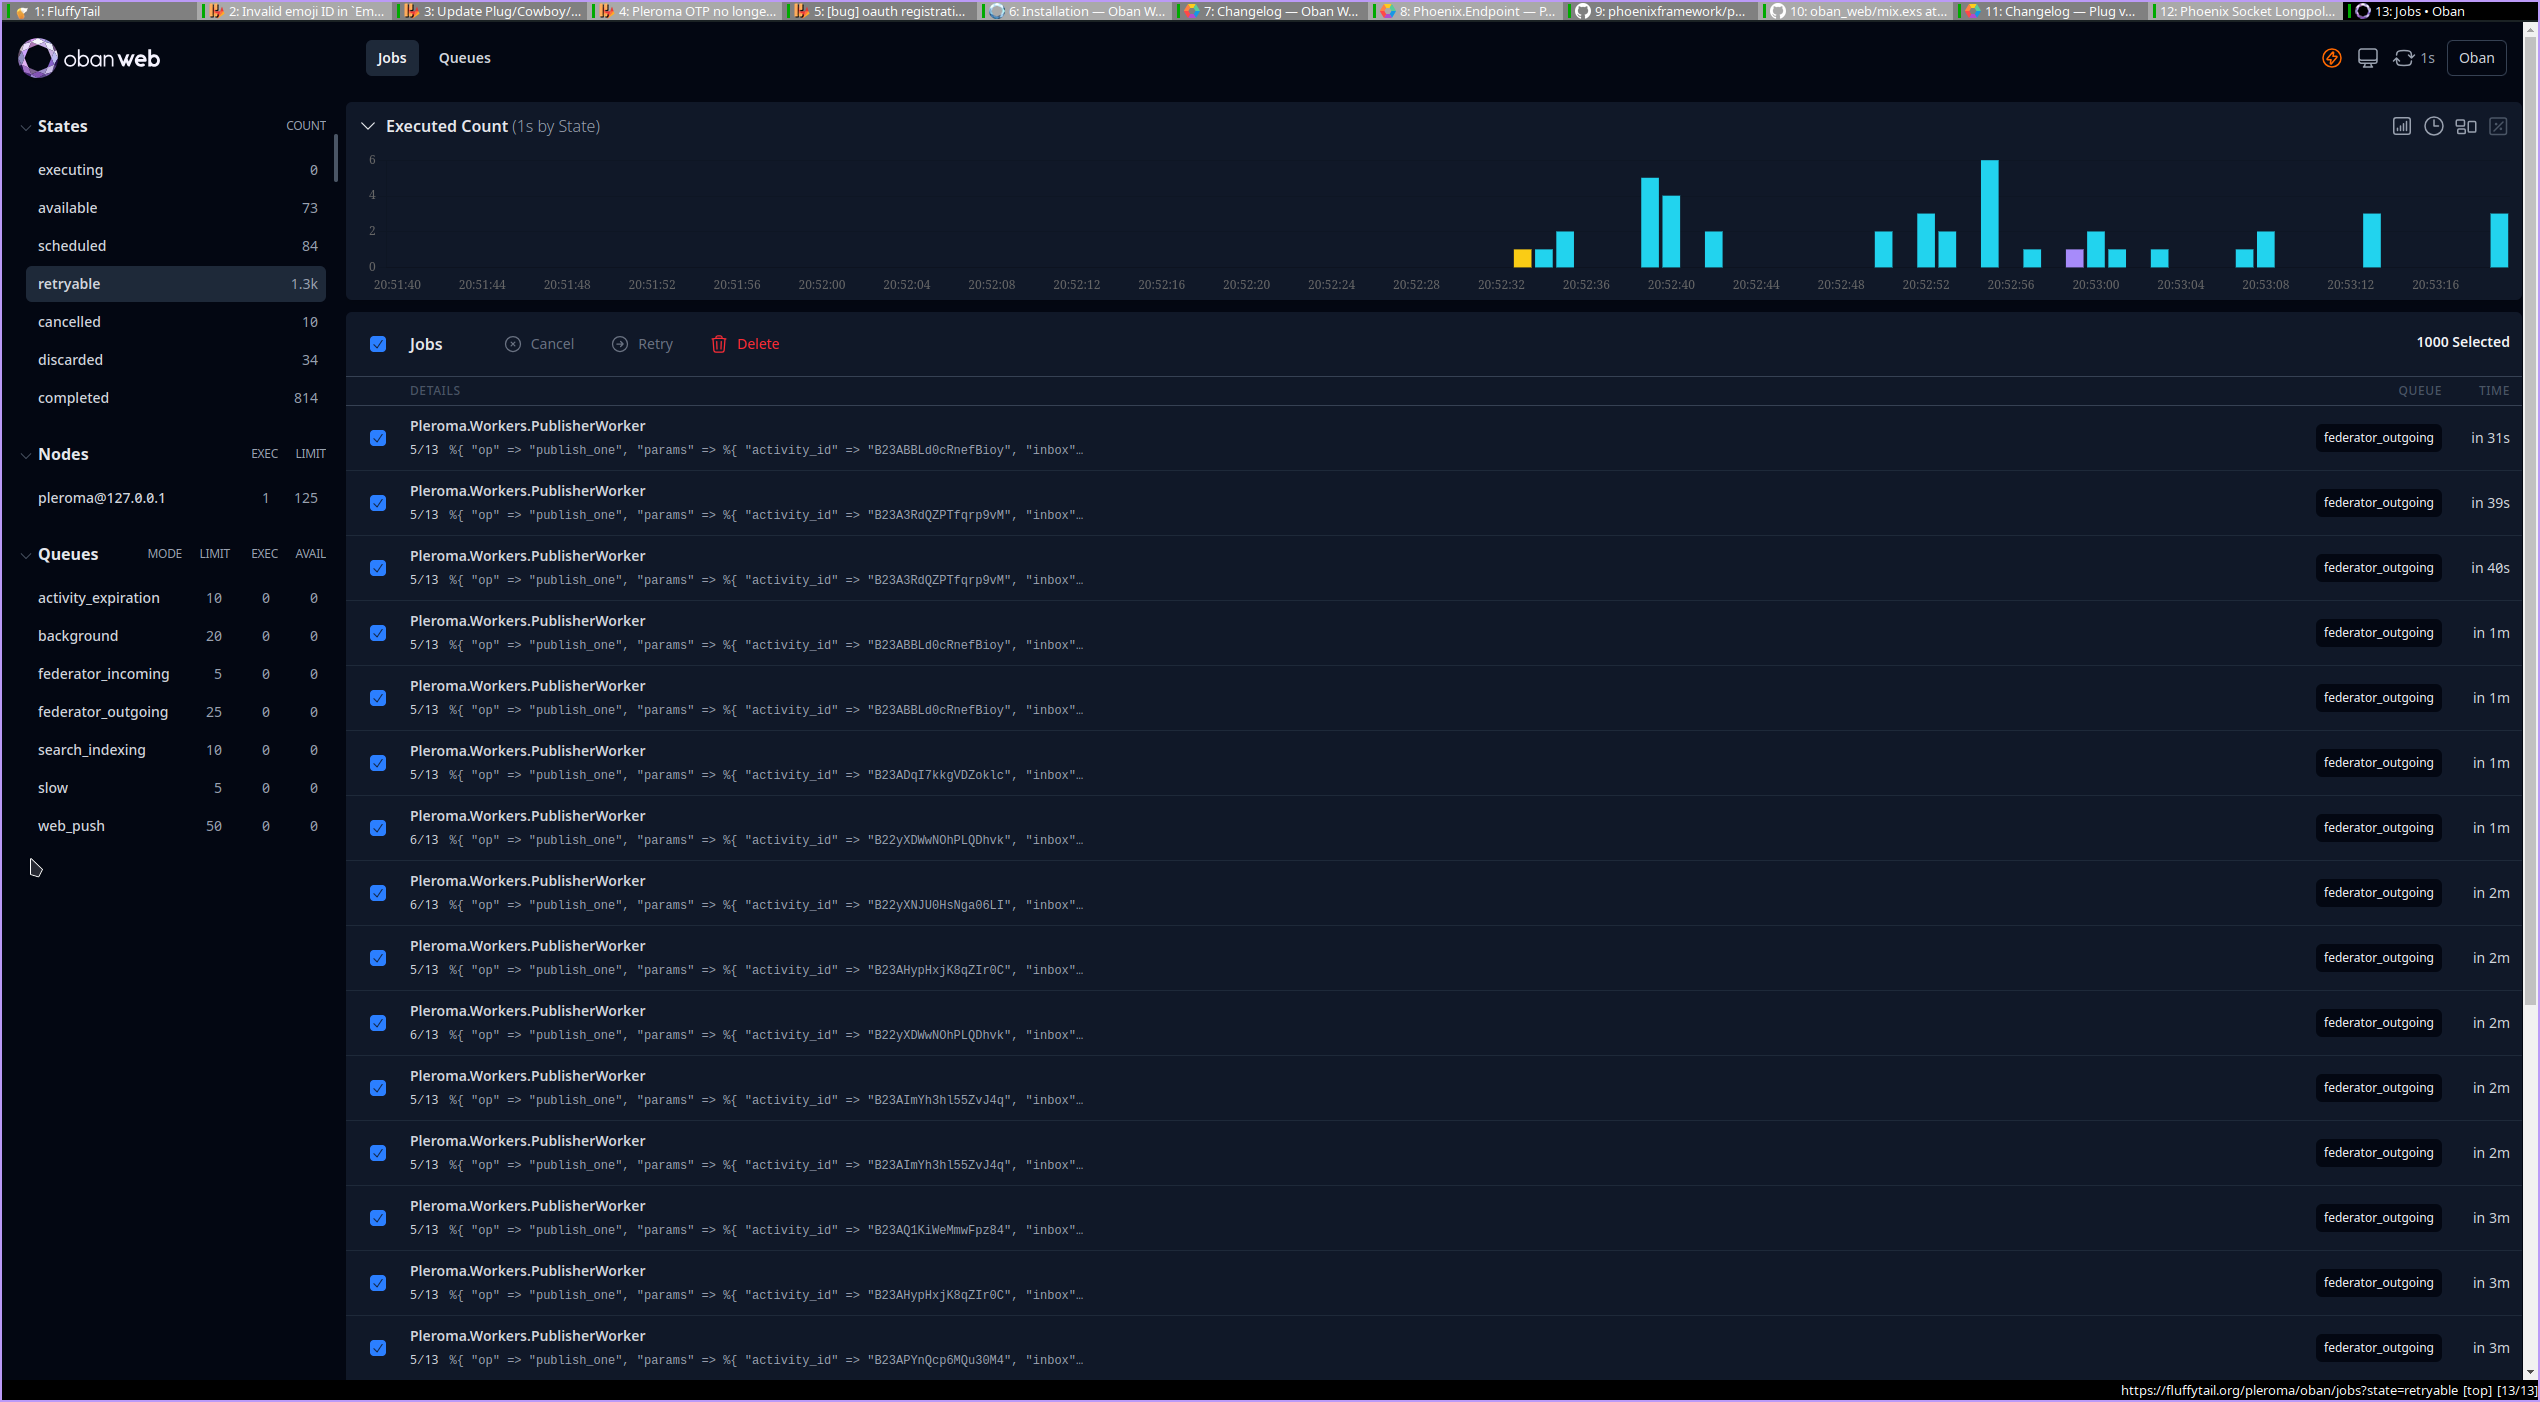Viewport: 2540px width, 1402px height.
Task: Open the Queues tab
Action: coord(464,58)
